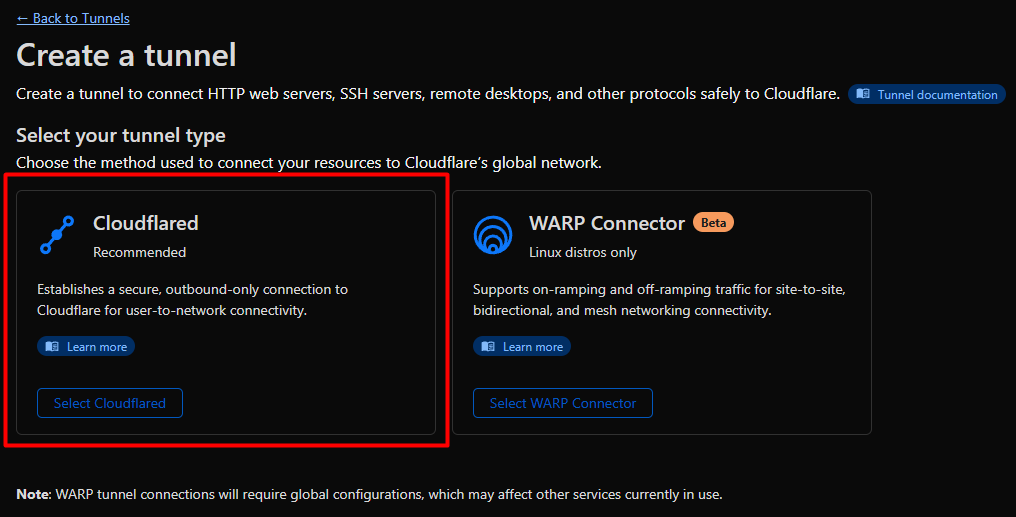
Task: Click the book icon beside Tunnel documentation
Action: coord(862,95)
